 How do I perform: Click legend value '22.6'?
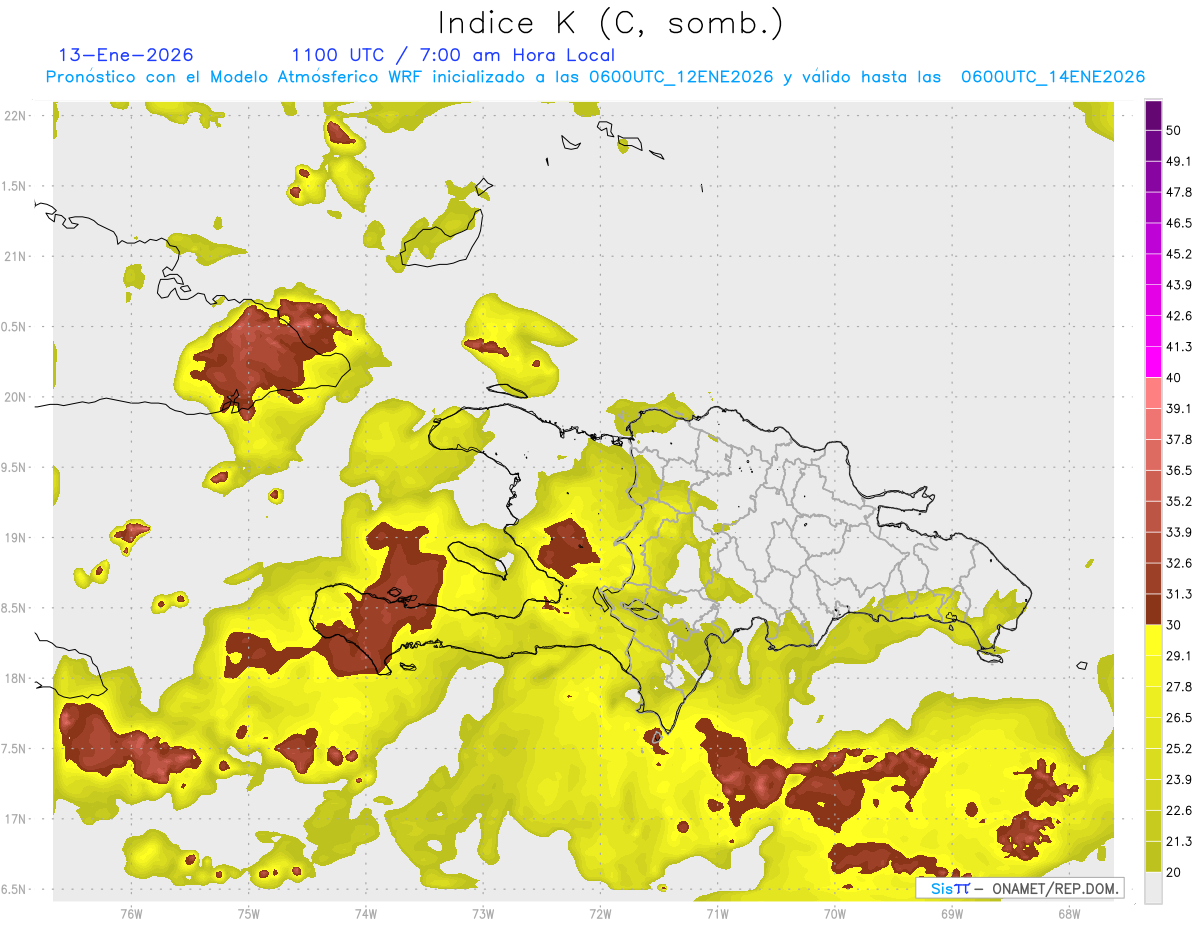click(1178, 811)
